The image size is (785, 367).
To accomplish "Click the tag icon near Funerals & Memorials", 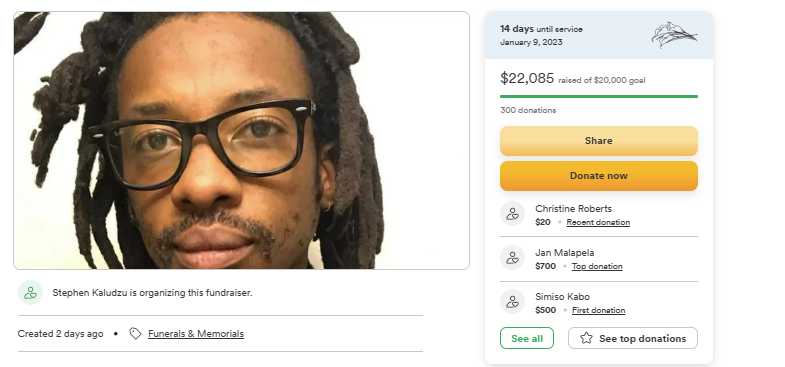I will click(x=135, y=333).
